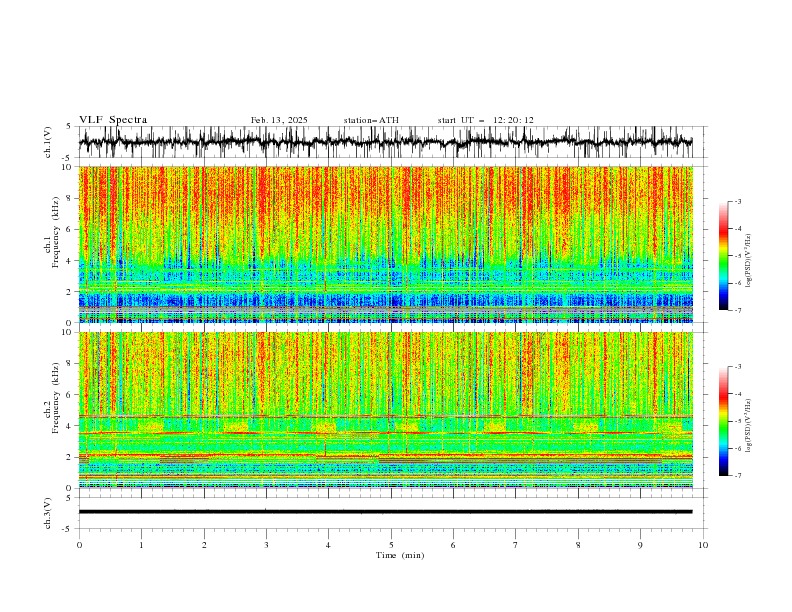
Task: Click time axis tick label "9"
Action: (x=640, y=545)
